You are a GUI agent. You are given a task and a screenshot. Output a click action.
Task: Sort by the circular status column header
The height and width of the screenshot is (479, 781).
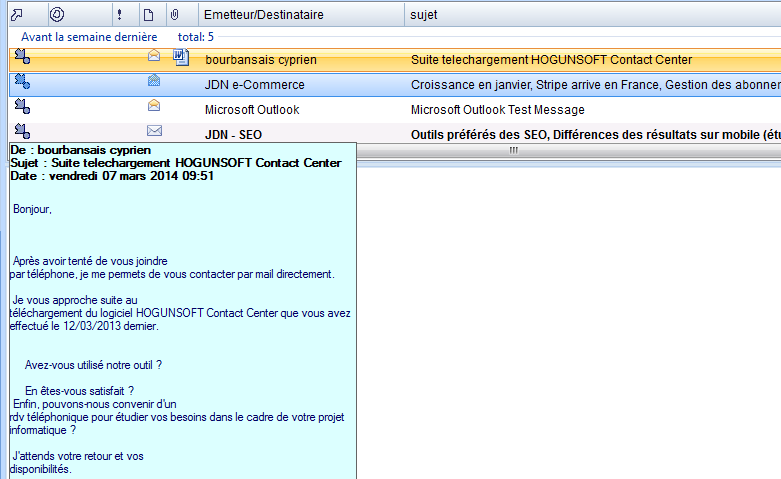tap(57, 14)
